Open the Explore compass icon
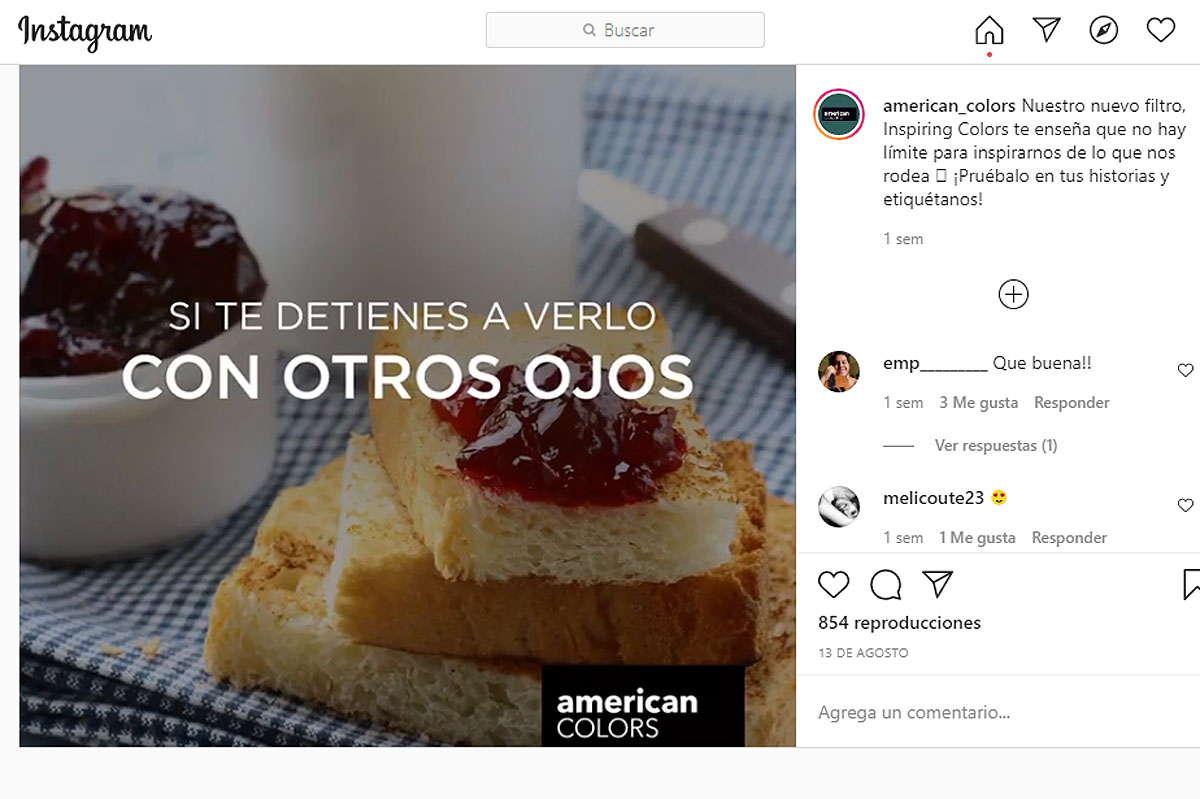The width and height of the screenshot is (1200, 799). (x=1103, y=30)
